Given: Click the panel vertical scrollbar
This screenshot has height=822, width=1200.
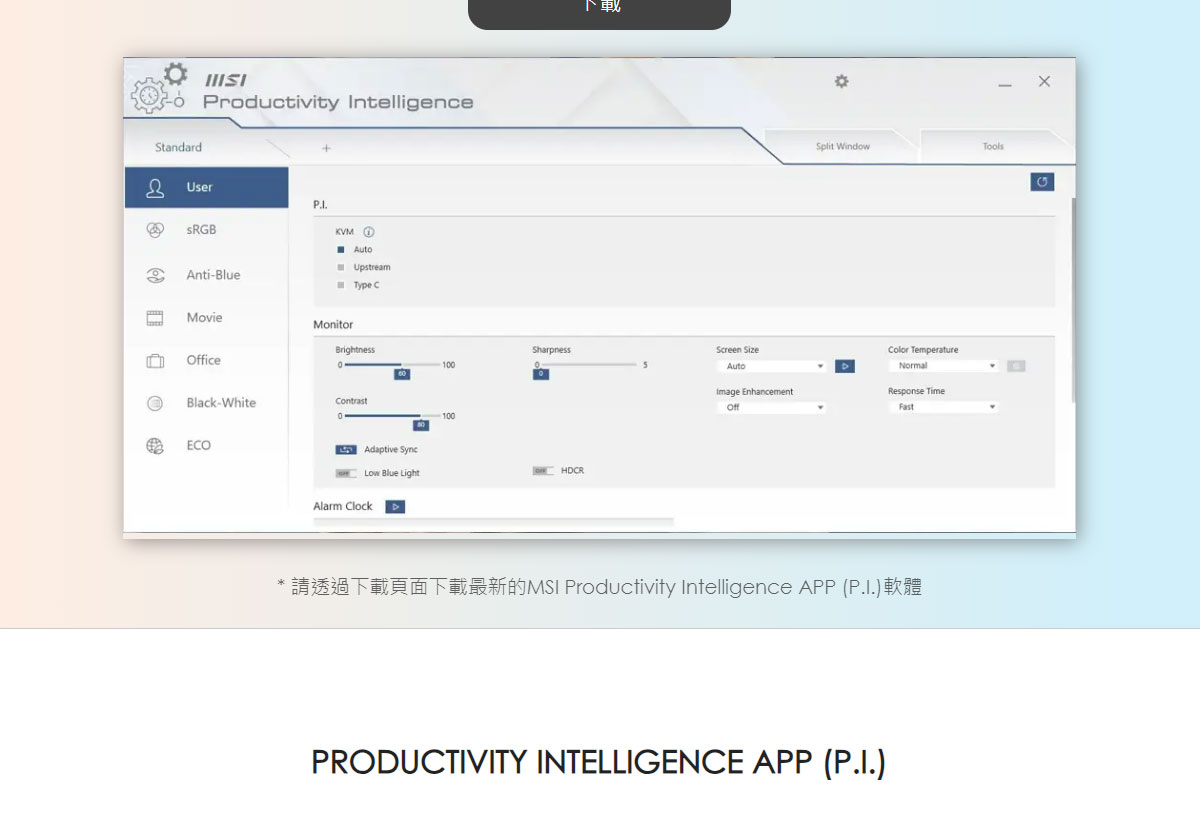Looking at the screenshot, I should pos(1073,300).
